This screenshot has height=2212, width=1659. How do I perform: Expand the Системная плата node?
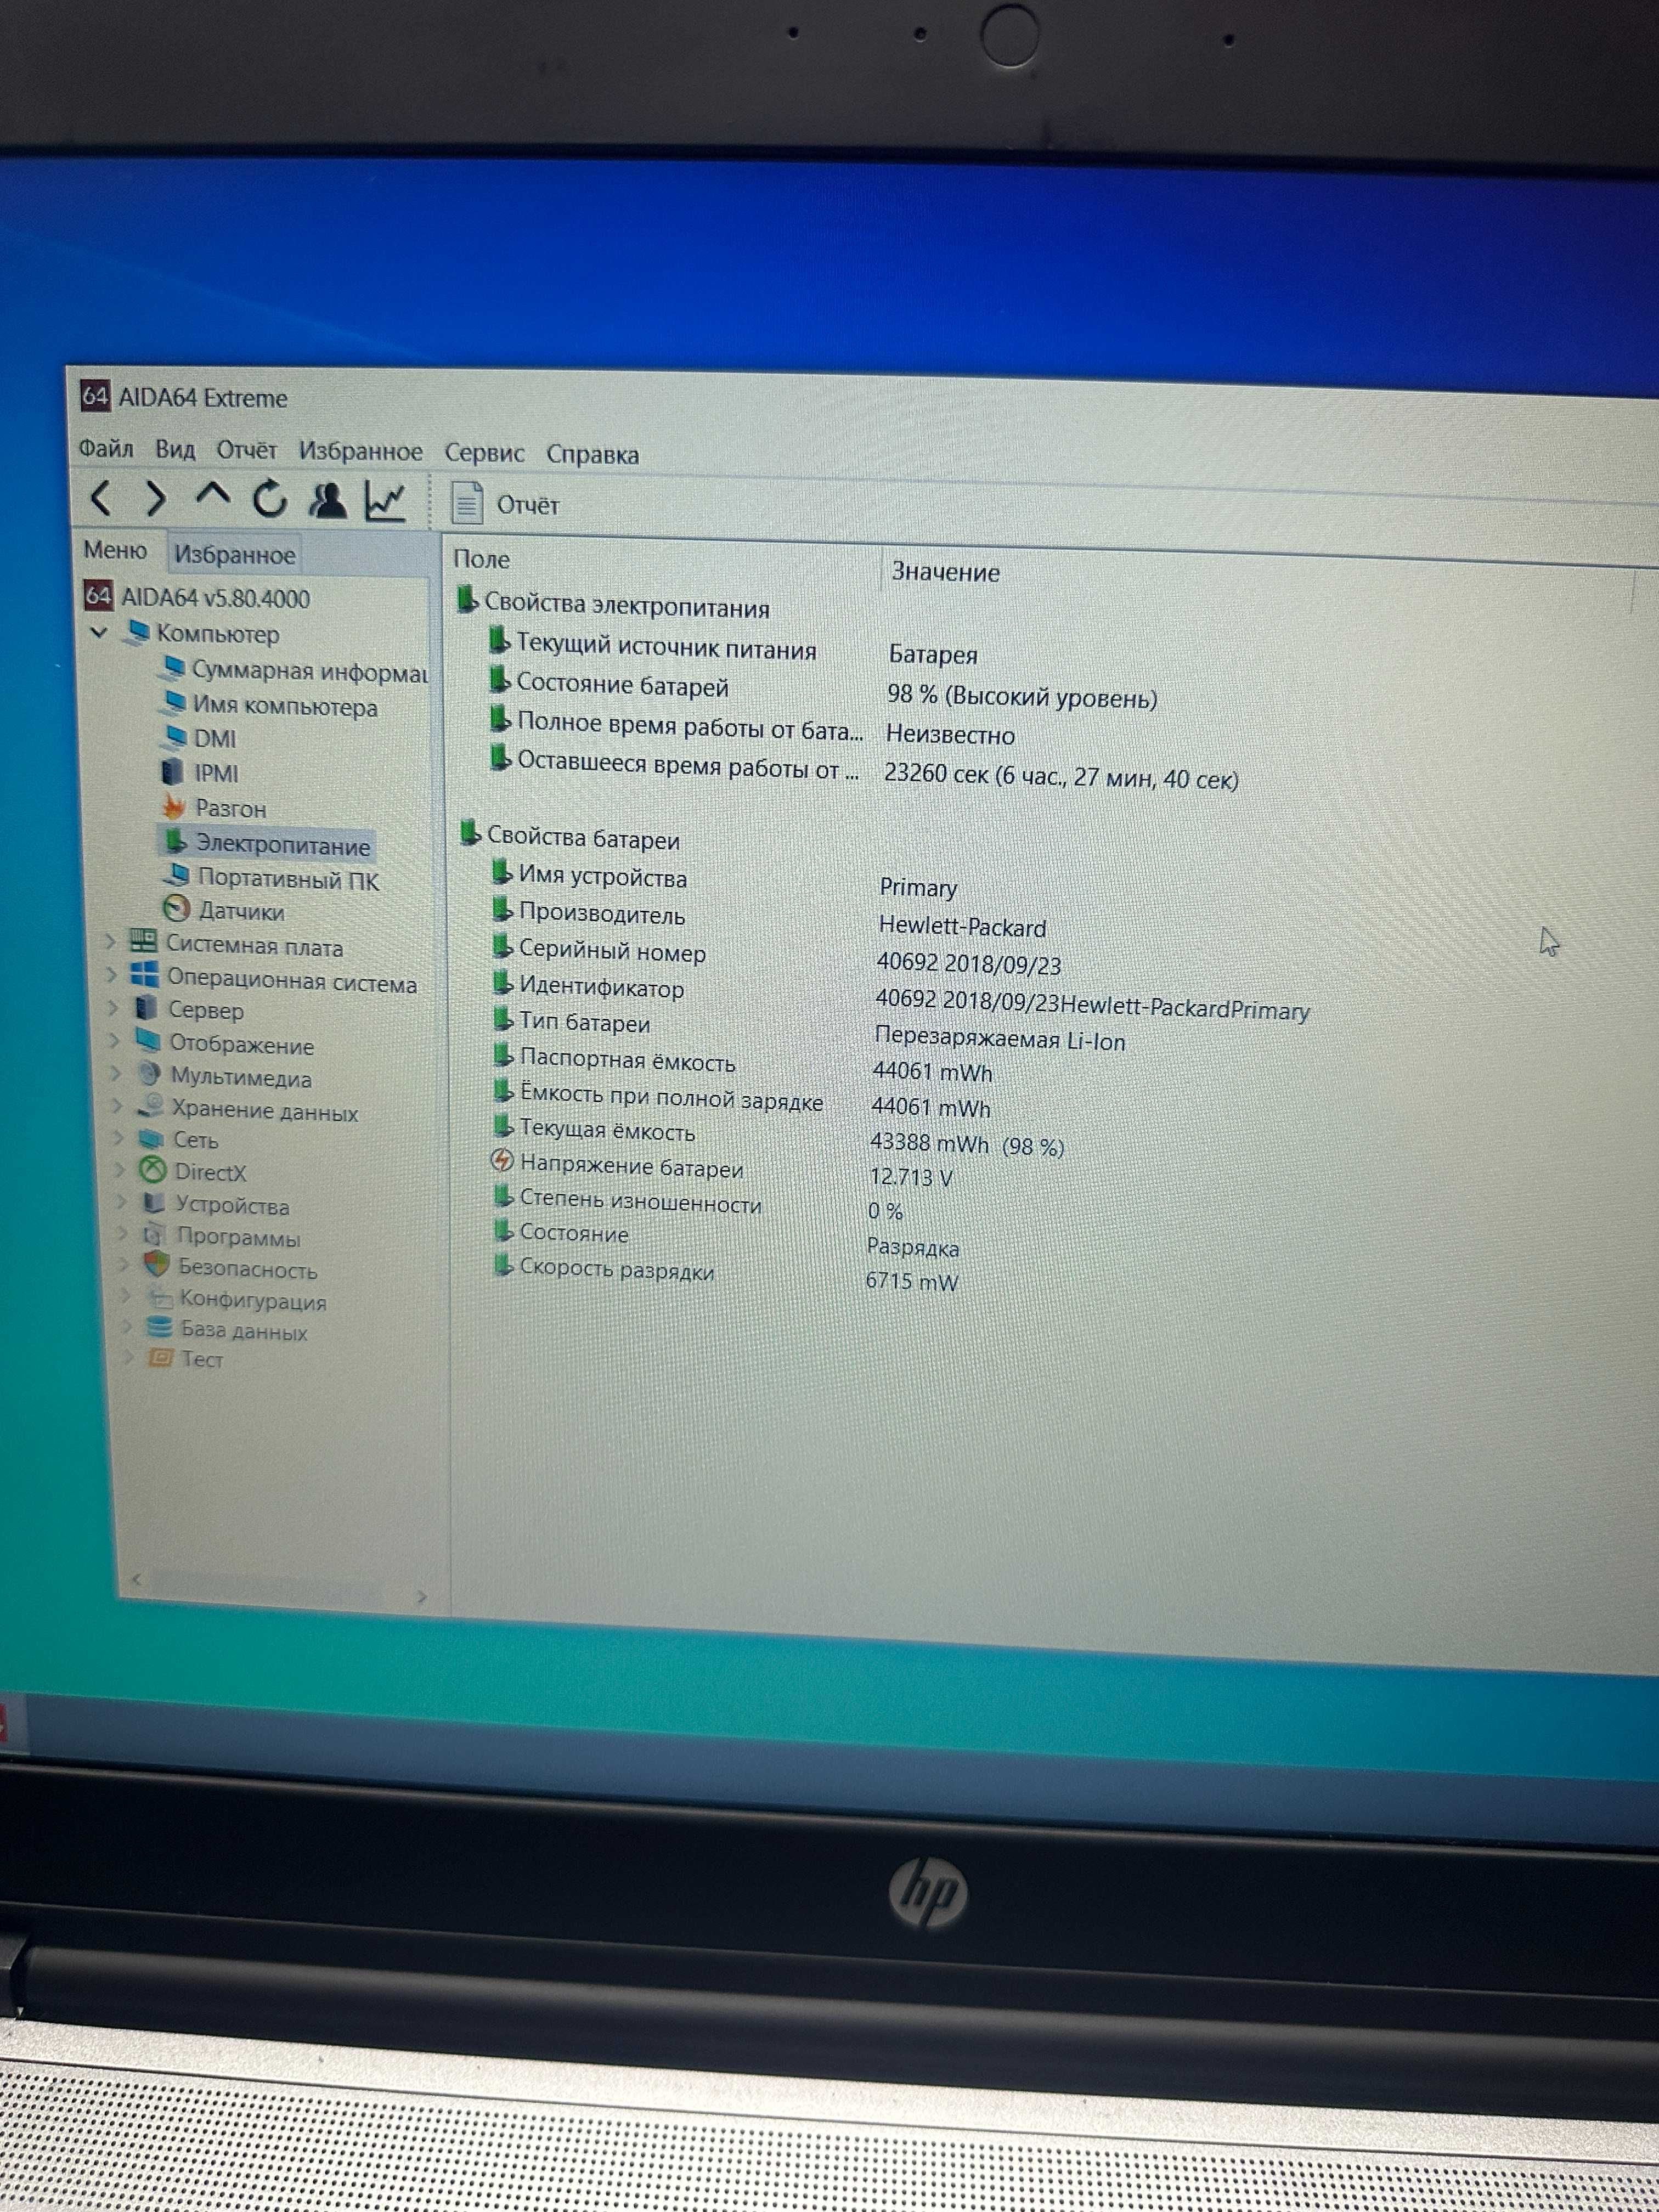pyautogui.click(x=110, y=942)
